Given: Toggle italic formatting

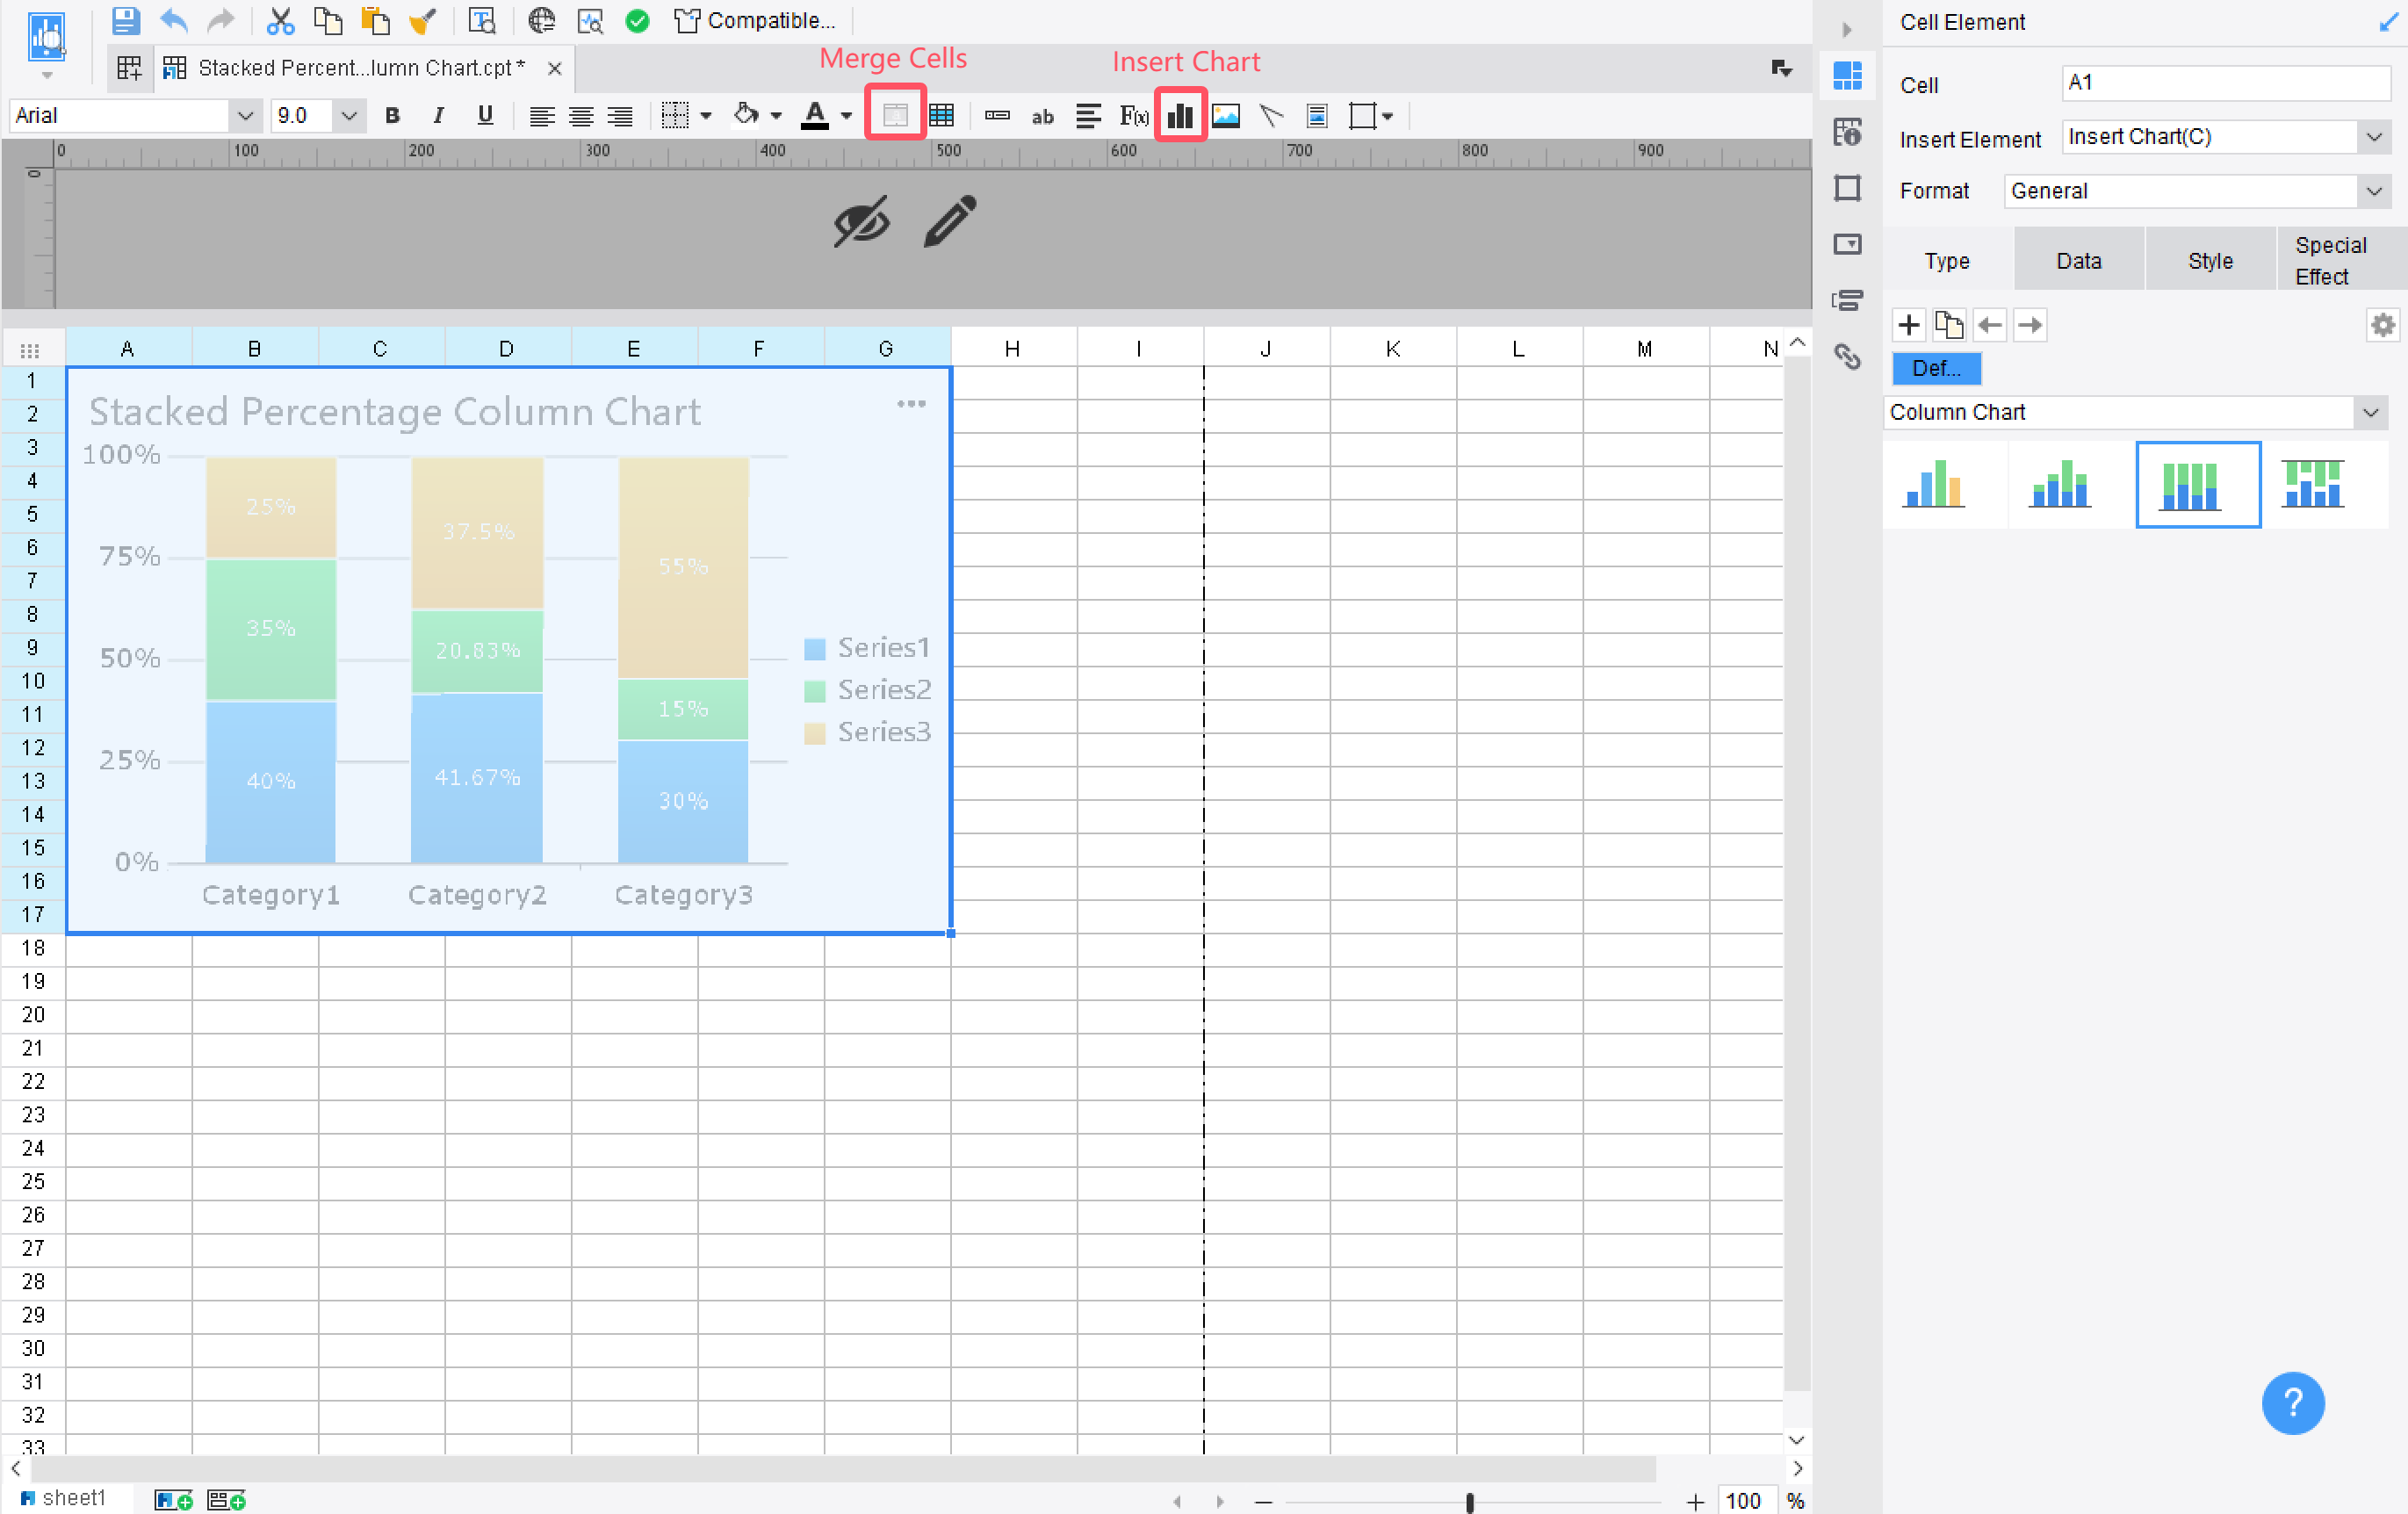Looking at the screenshot, I should 438,115.
